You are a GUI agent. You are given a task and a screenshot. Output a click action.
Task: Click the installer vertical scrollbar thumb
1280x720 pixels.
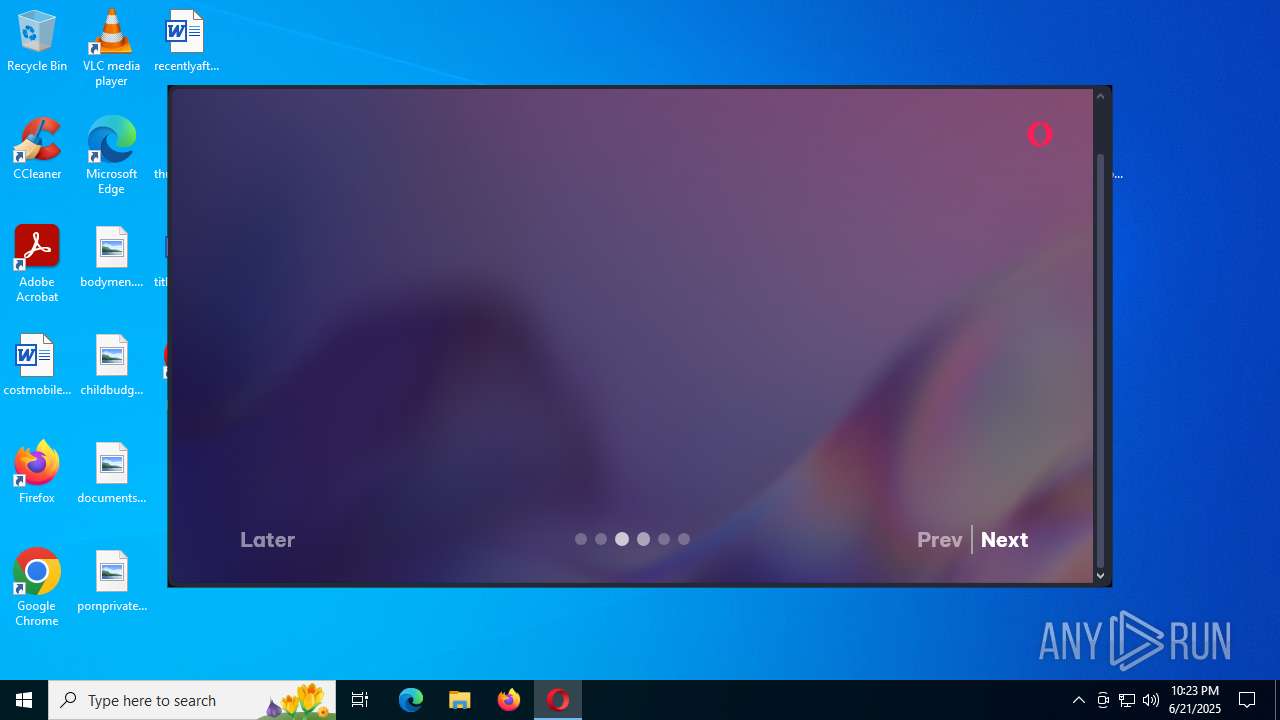coord(1100,360)
